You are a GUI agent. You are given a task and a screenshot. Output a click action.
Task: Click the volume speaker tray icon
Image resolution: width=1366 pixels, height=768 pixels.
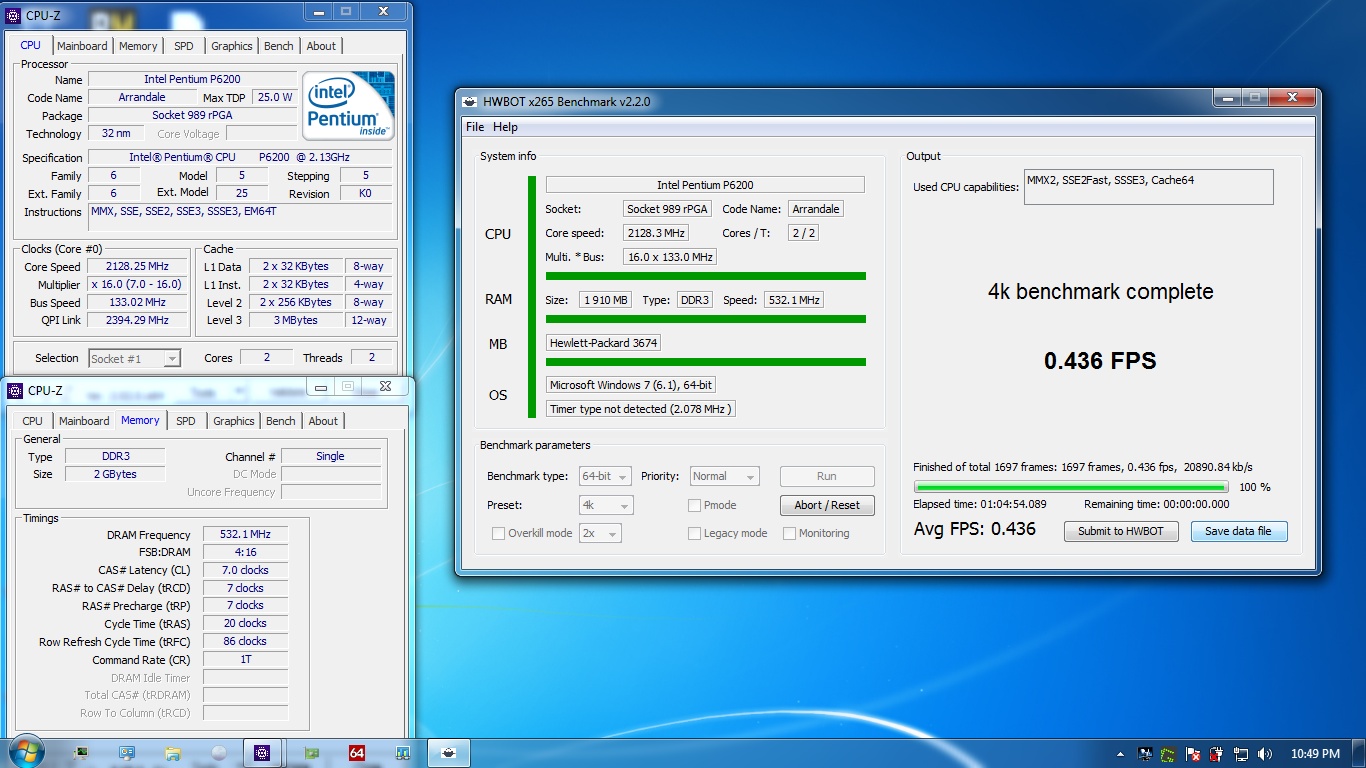click(1266, 754)
